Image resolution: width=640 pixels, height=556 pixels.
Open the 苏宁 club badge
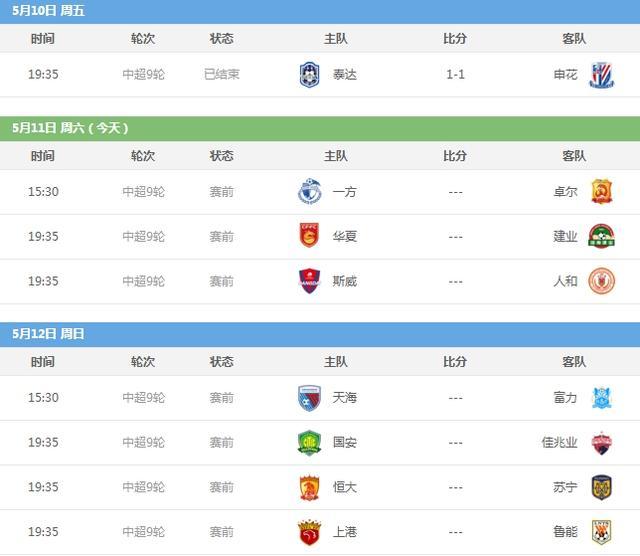602,487
